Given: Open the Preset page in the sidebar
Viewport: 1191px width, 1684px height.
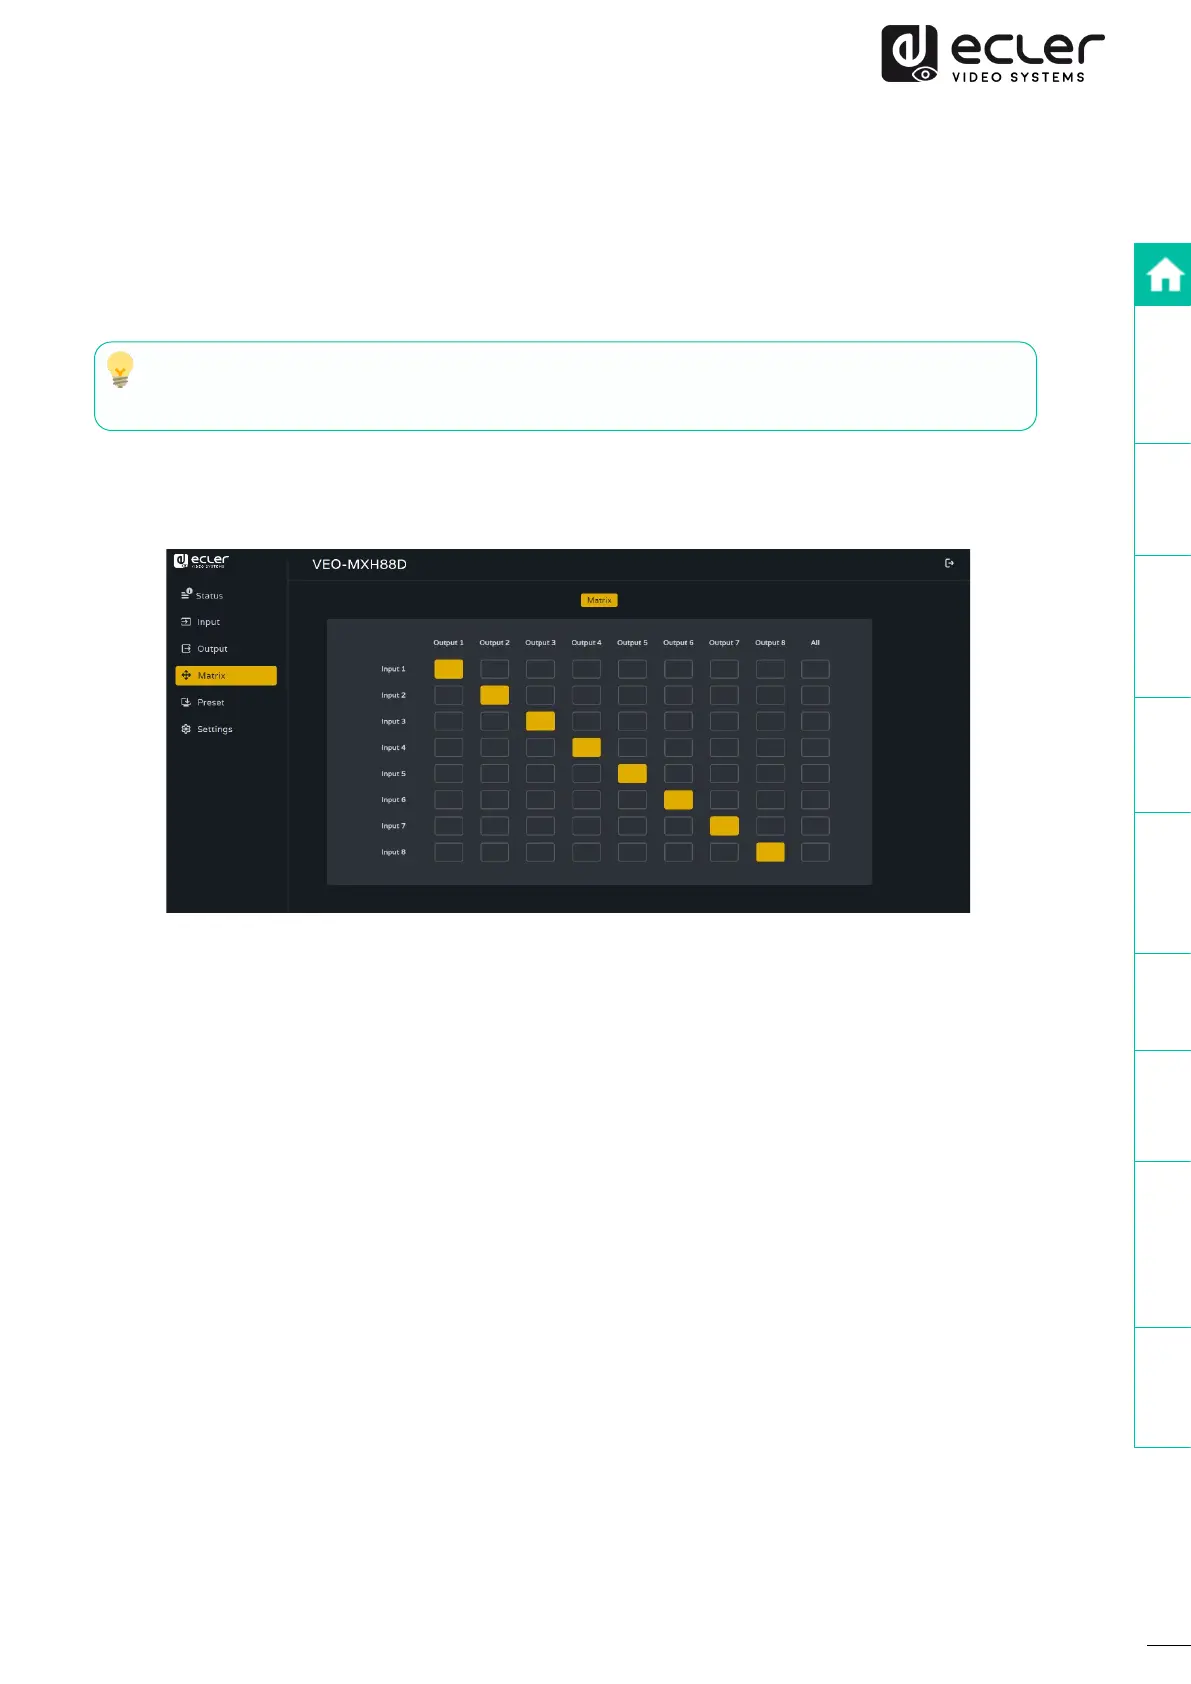Looking at the screenshot, I should point(209,703).
